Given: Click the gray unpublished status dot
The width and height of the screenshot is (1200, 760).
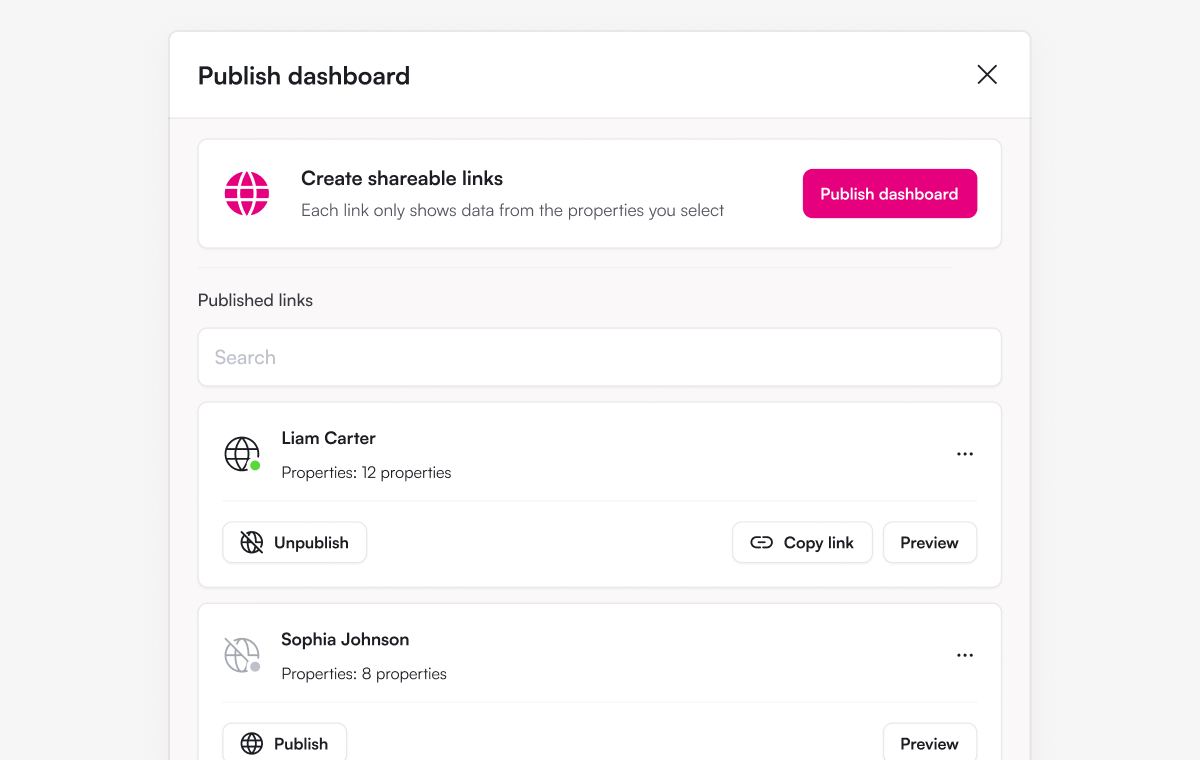Looking at the screenshot, I should tap(255, 667).
